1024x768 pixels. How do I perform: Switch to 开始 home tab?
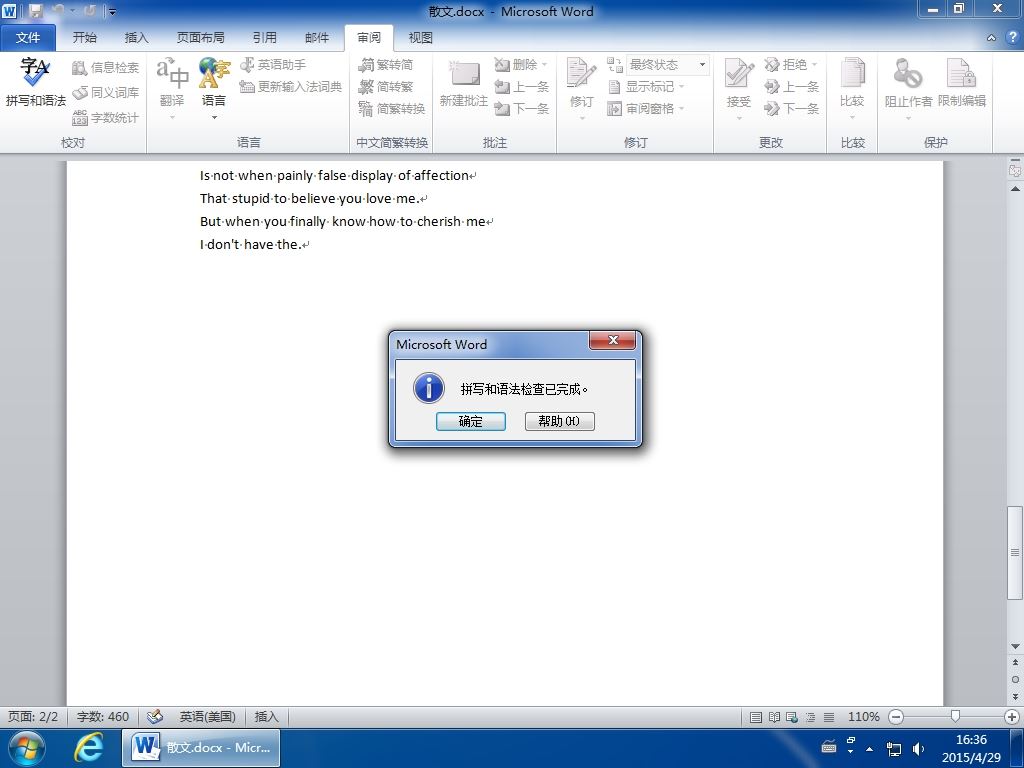point(84,38)
